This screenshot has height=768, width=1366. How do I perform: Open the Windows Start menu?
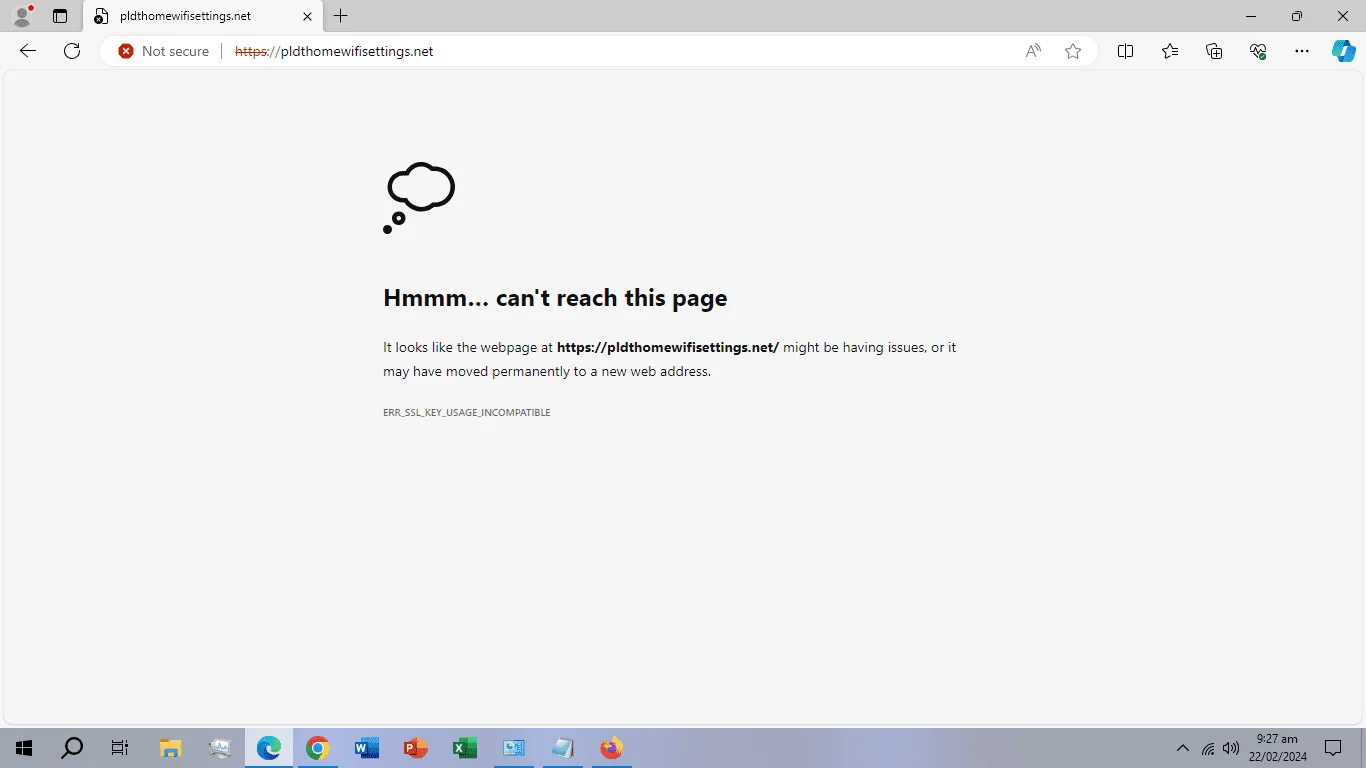coord(24,748)
